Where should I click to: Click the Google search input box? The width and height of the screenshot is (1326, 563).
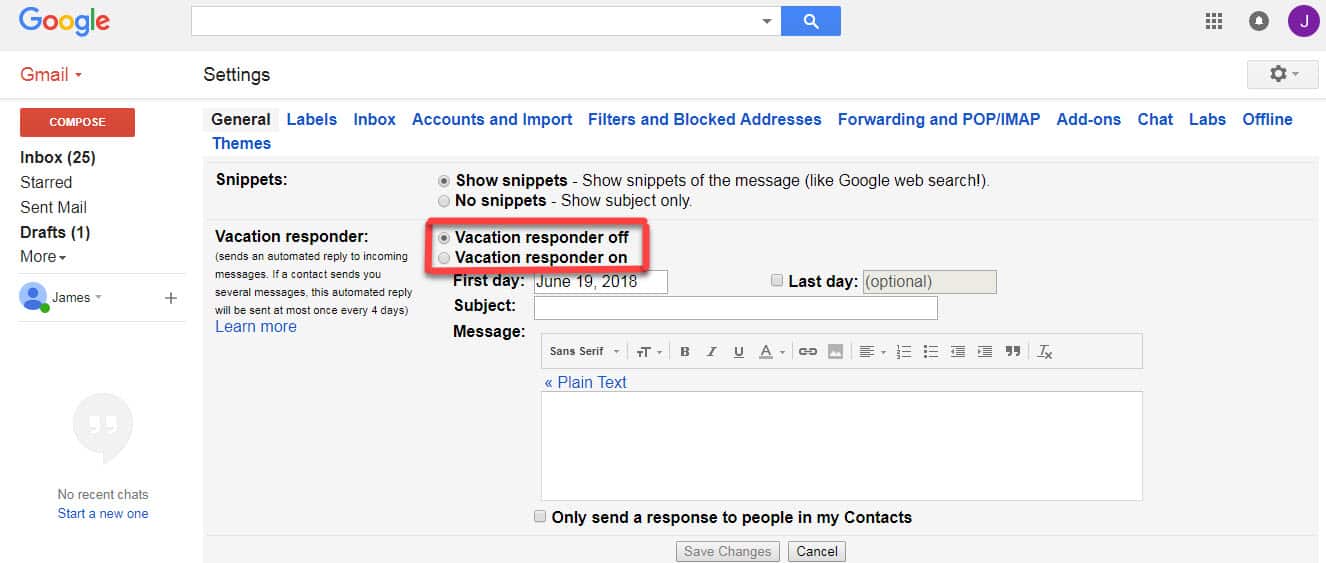(x=474, y=21)
